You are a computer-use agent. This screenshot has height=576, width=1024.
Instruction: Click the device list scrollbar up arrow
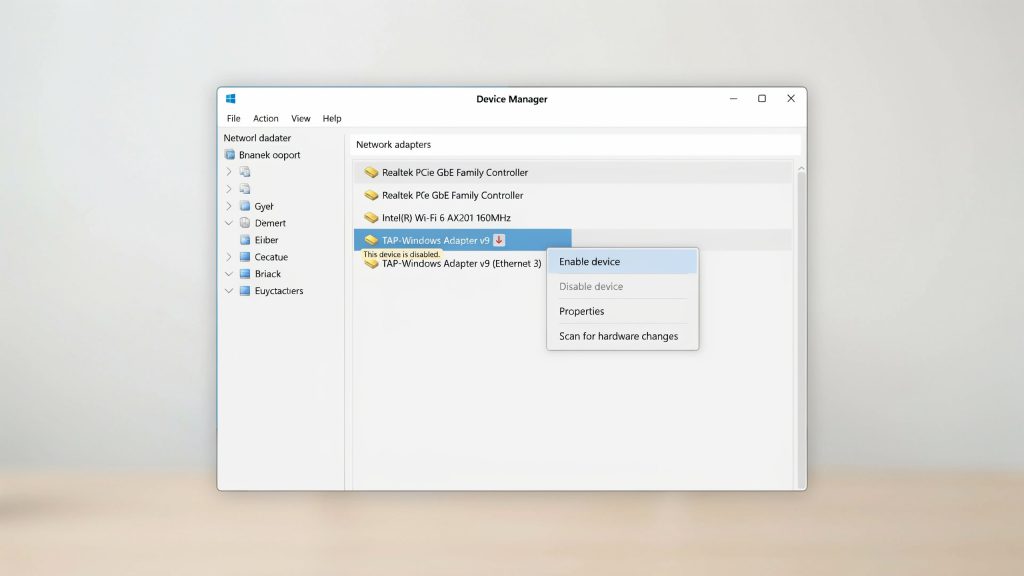point(801,168)
